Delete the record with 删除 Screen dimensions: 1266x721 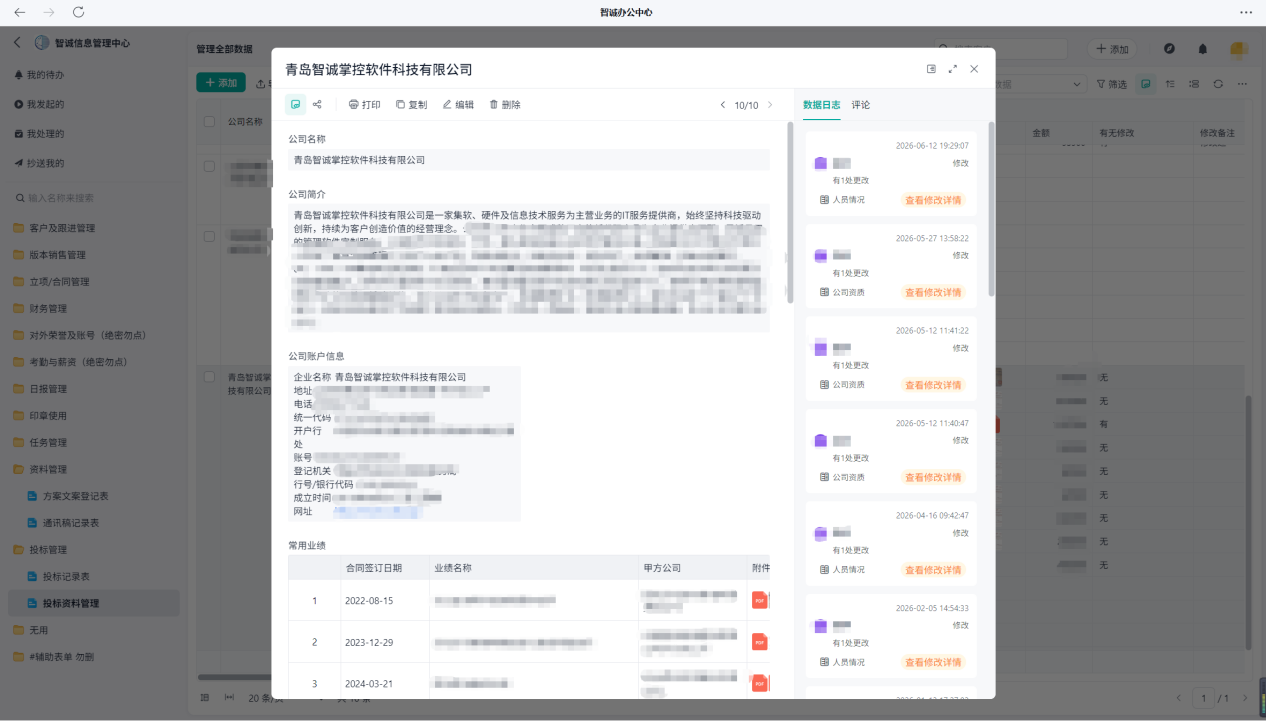[x=505, y=104]
